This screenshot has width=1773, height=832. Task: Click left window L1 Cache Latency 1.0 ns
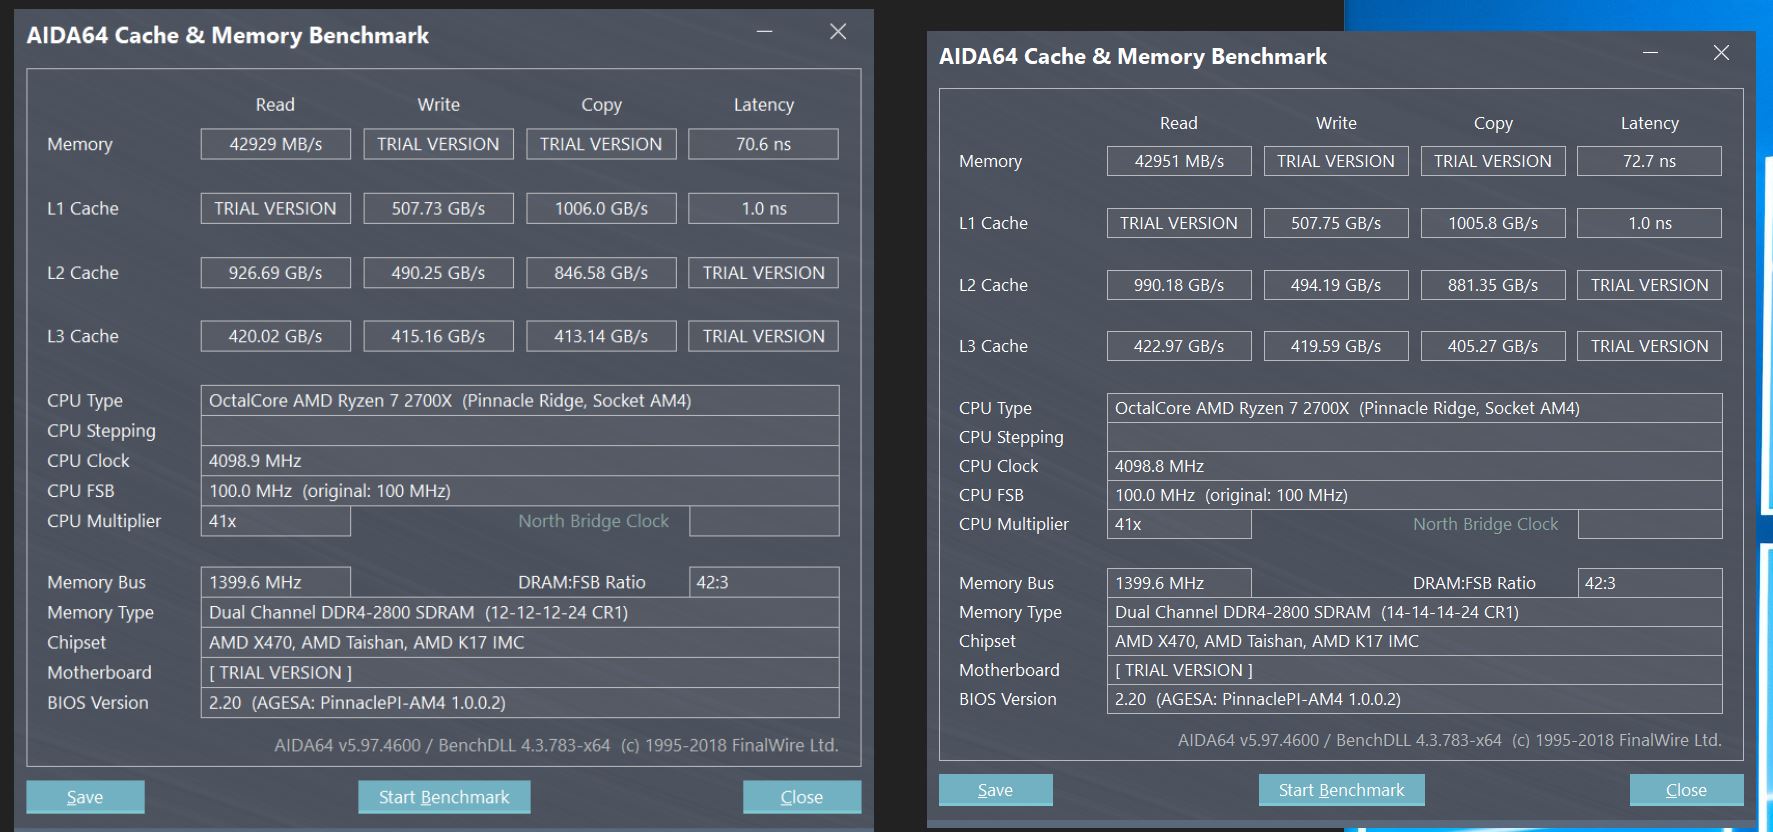(x=764, y=208)
